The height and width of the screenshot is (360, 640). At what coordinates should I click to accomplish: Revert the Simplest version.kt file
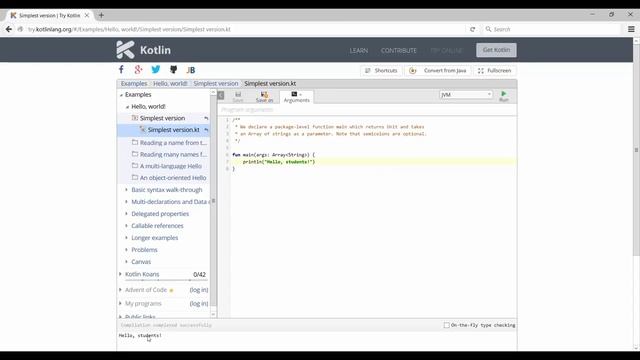point(206,130)
